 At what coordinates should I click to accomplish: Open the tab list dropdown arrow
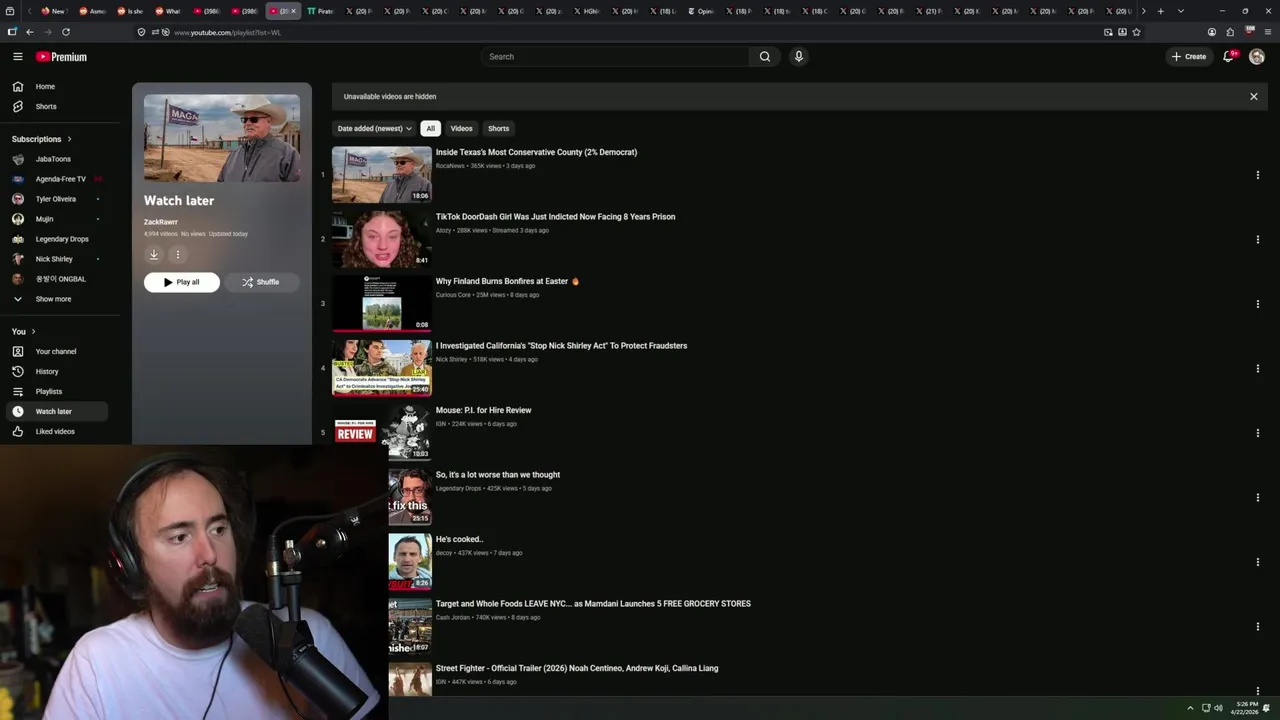pos(1181,11)
